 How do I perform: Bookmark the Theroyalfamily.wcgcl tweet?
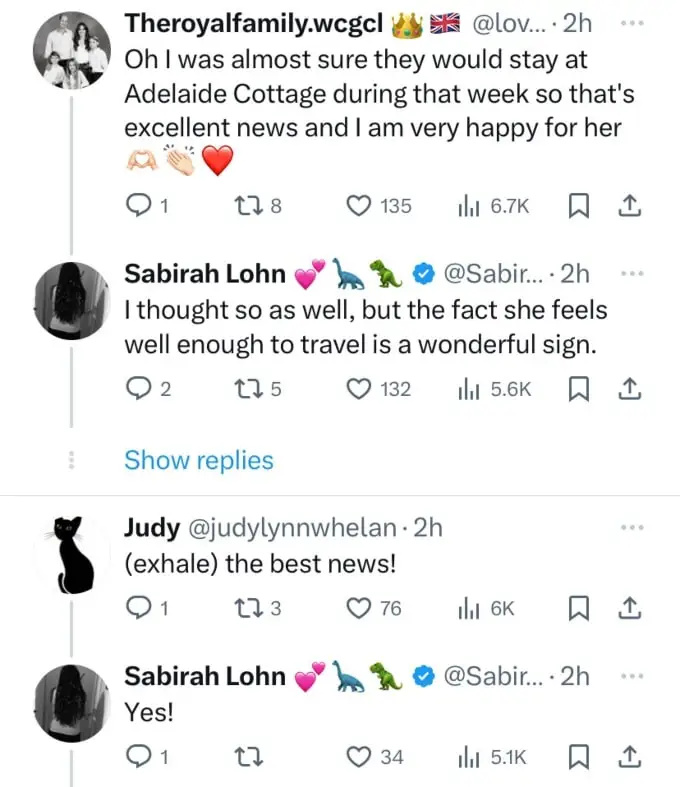pyautogui.click(x=578, y=206)
